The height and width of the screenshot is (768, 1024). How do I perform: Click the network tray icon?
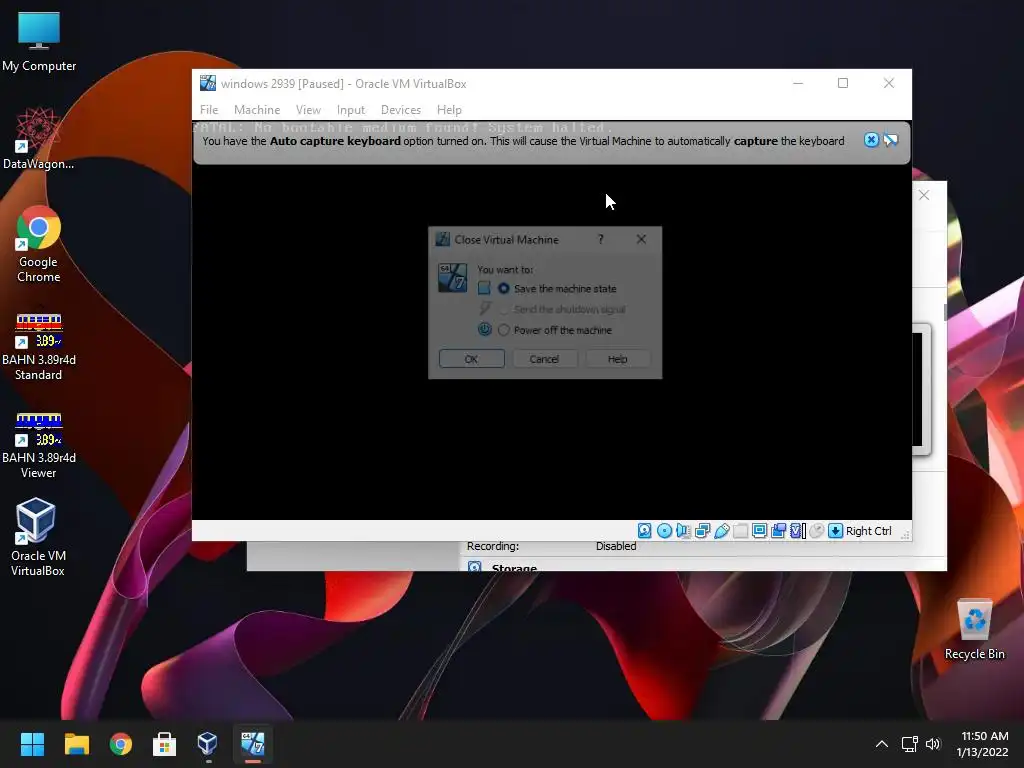pos(910,744)
